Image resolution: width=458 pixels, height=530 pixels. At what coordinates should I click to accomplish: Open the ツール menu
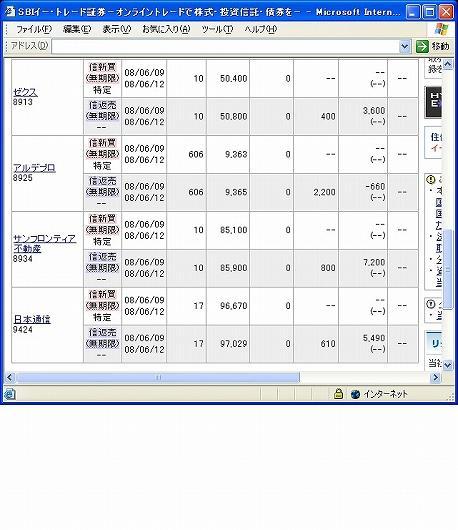(217, 29)
